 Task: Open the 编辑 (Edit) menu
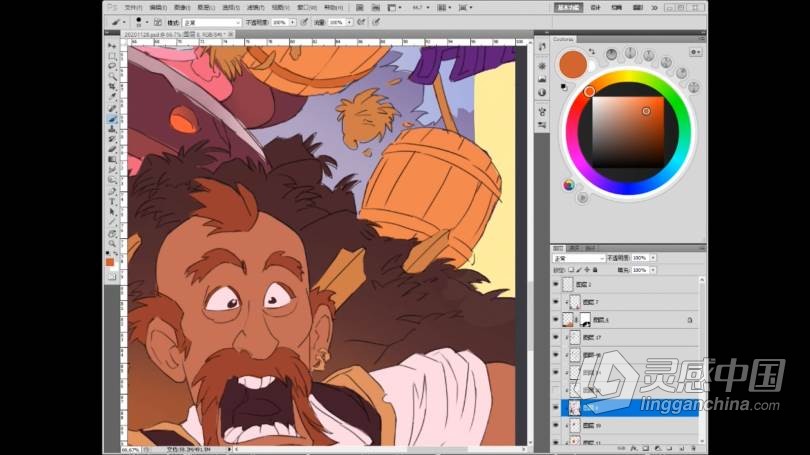[158, 8]
